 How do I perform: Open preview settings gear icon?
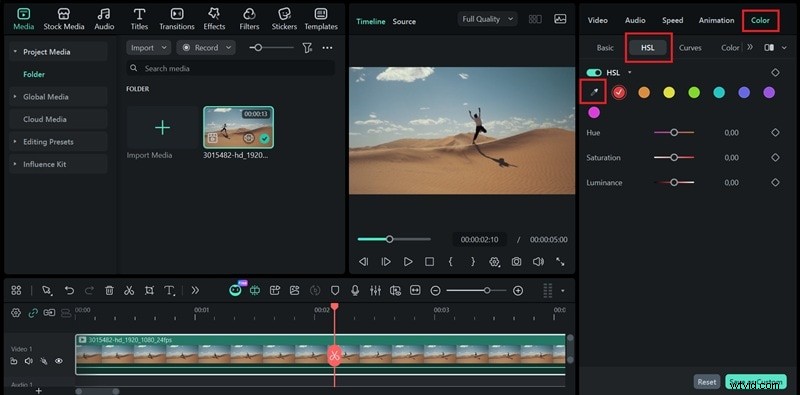[x=494, y=262]
